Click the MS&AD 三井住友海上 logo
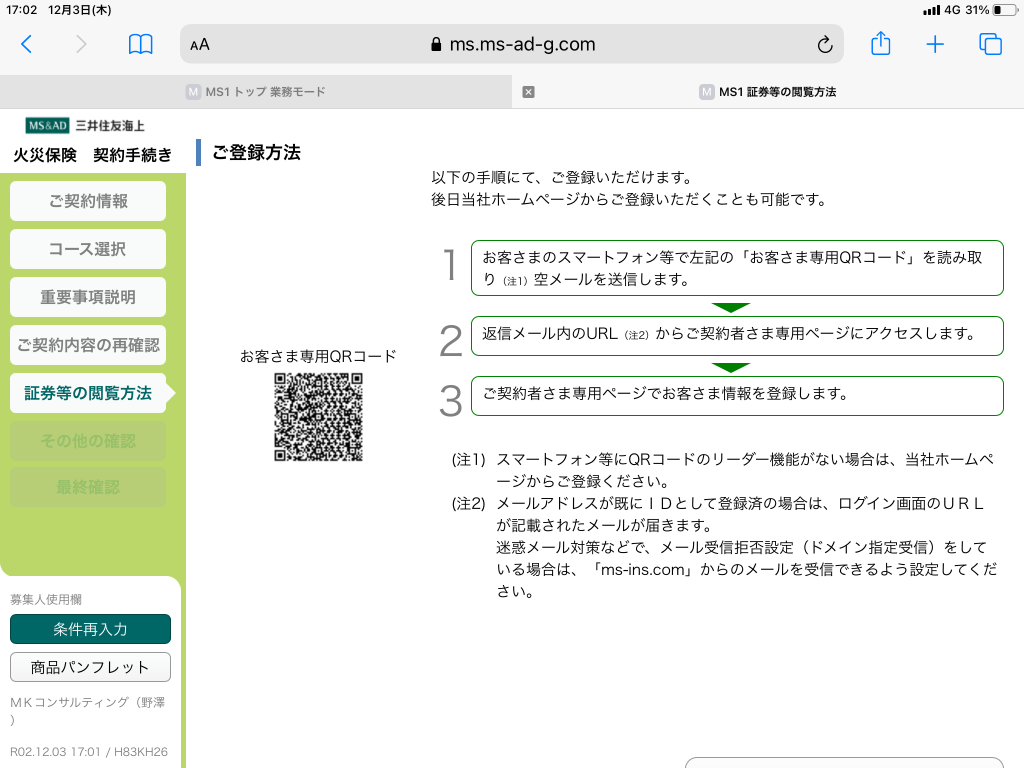The image size is (1024, 768). point(85,125)
